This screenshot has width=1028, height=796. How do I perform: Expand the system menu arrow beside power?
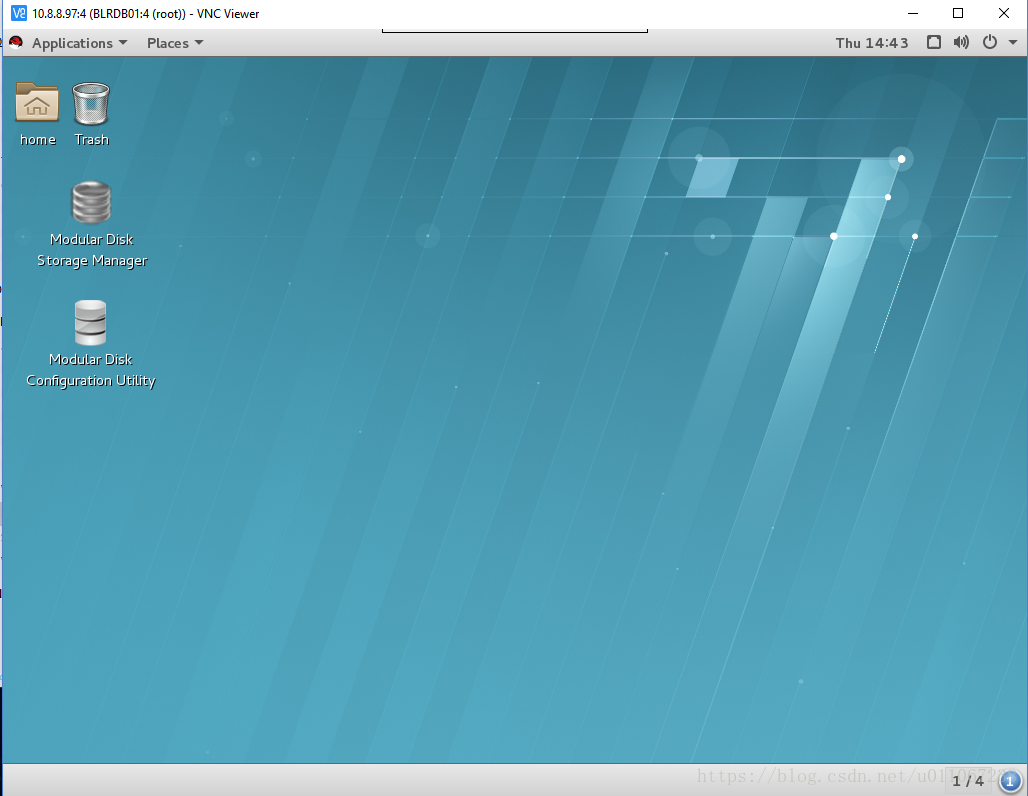[x=1013, y=43]
